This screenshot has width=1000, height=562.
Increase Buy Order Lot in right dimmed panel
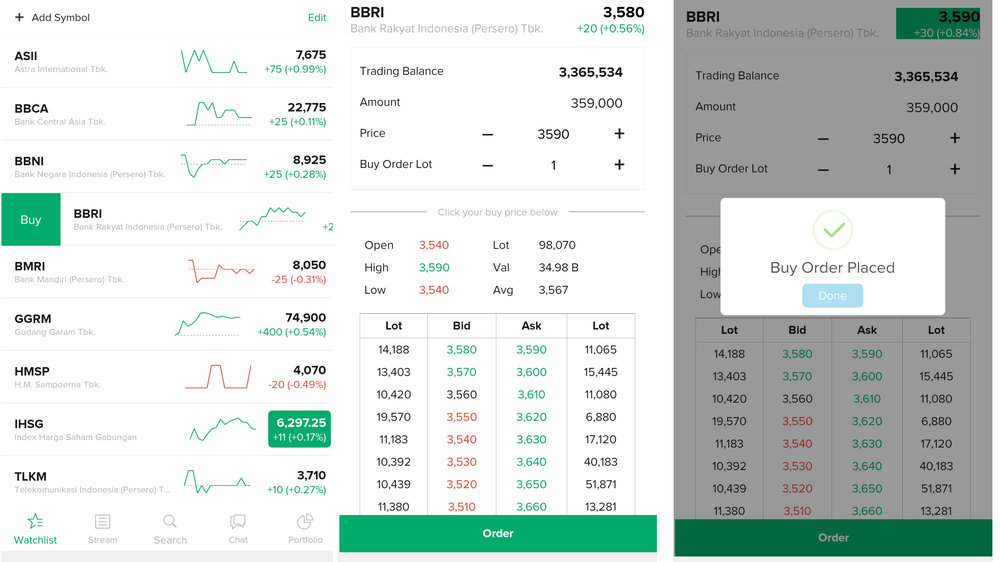tap(955, 169)
